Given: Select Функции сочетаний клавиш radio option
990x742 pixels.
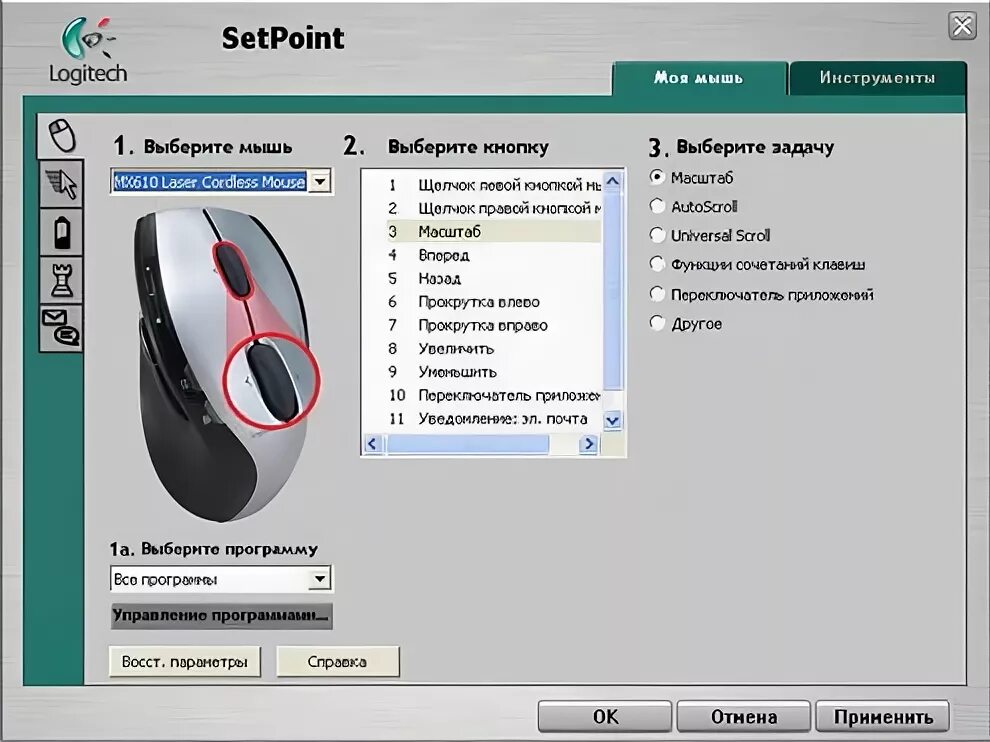Looking at the screenshot, I should 657,265.
